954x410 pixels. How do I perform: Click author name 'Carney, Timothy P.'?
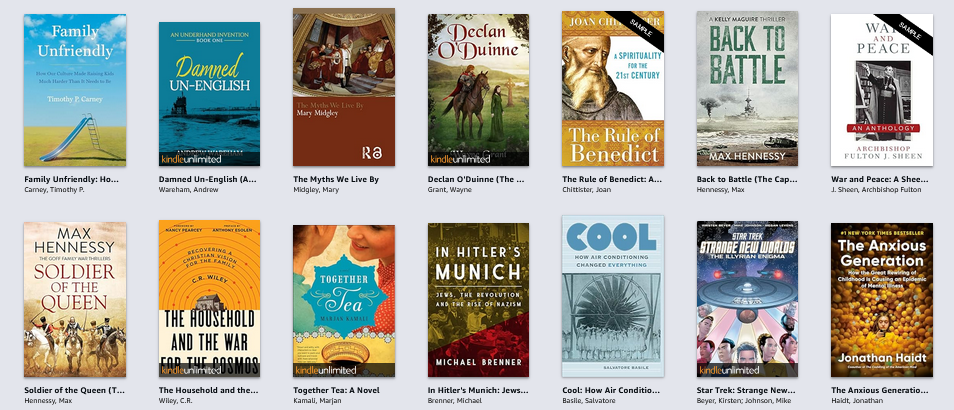(x=54, y=190)
